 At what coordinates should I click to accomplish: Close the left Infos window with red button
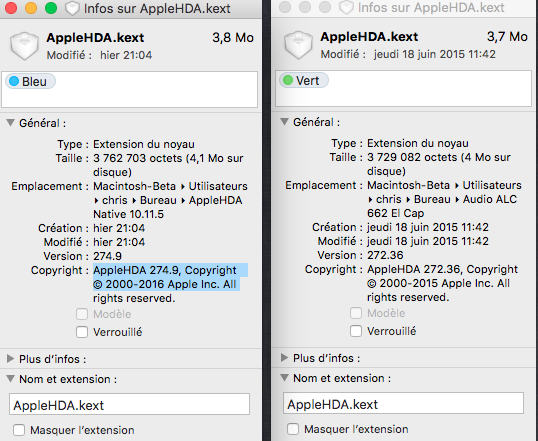[x=11, y=8]
